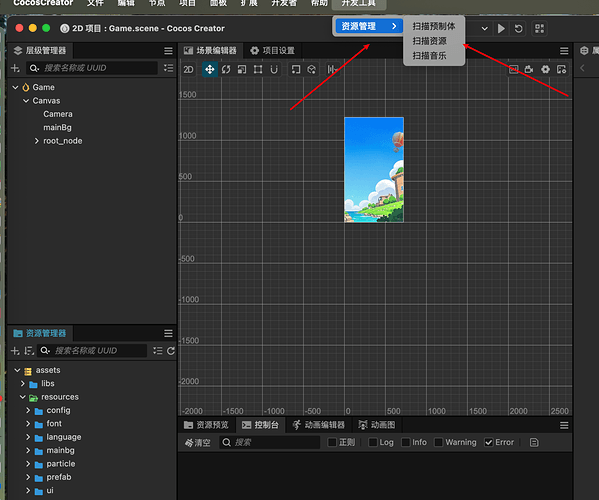
Task: Select the 扫描资源 menu entry
Action: [434, 41]
